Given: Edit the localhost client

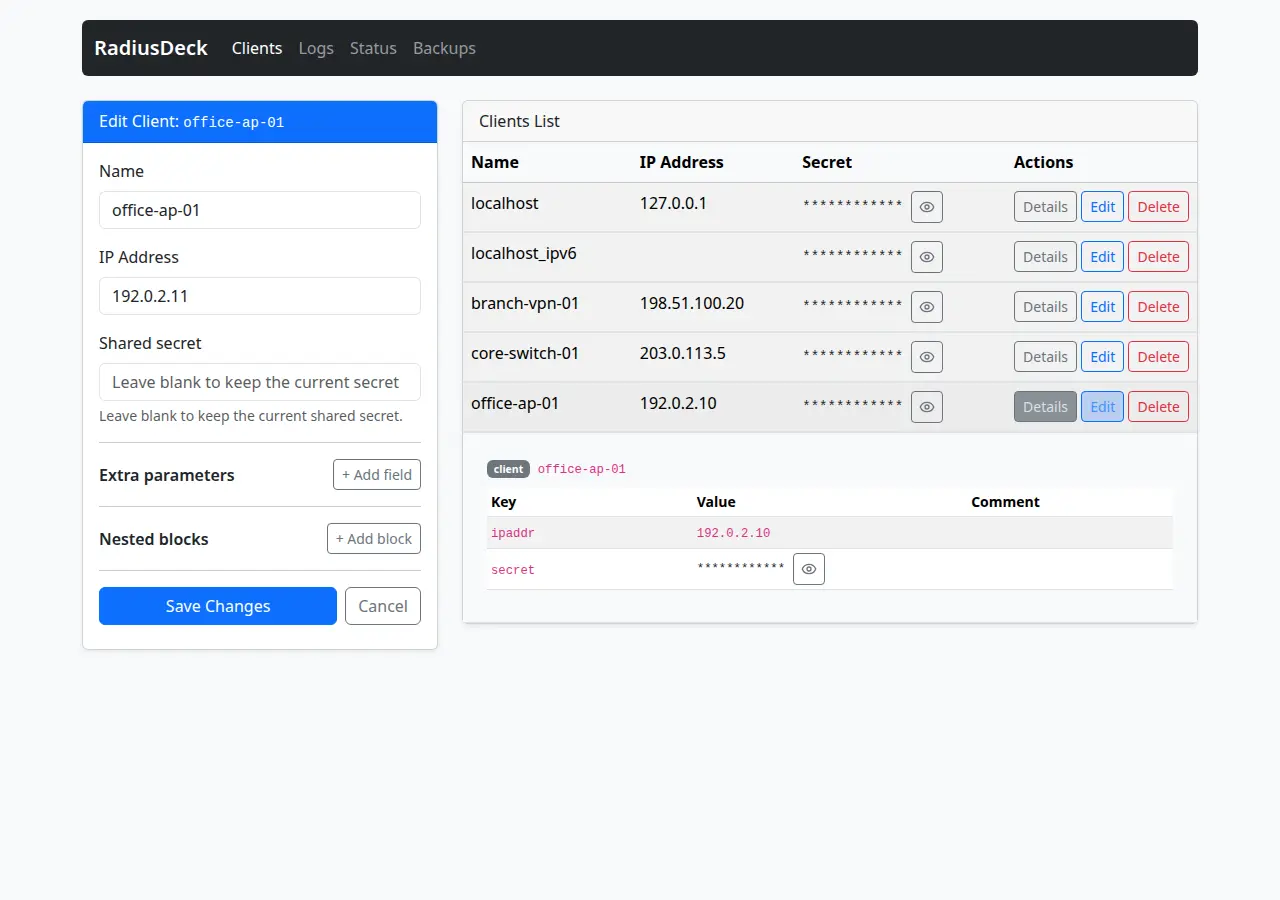Looking at the screenshot, I should pyautogui.click(x=1102, y=207).
